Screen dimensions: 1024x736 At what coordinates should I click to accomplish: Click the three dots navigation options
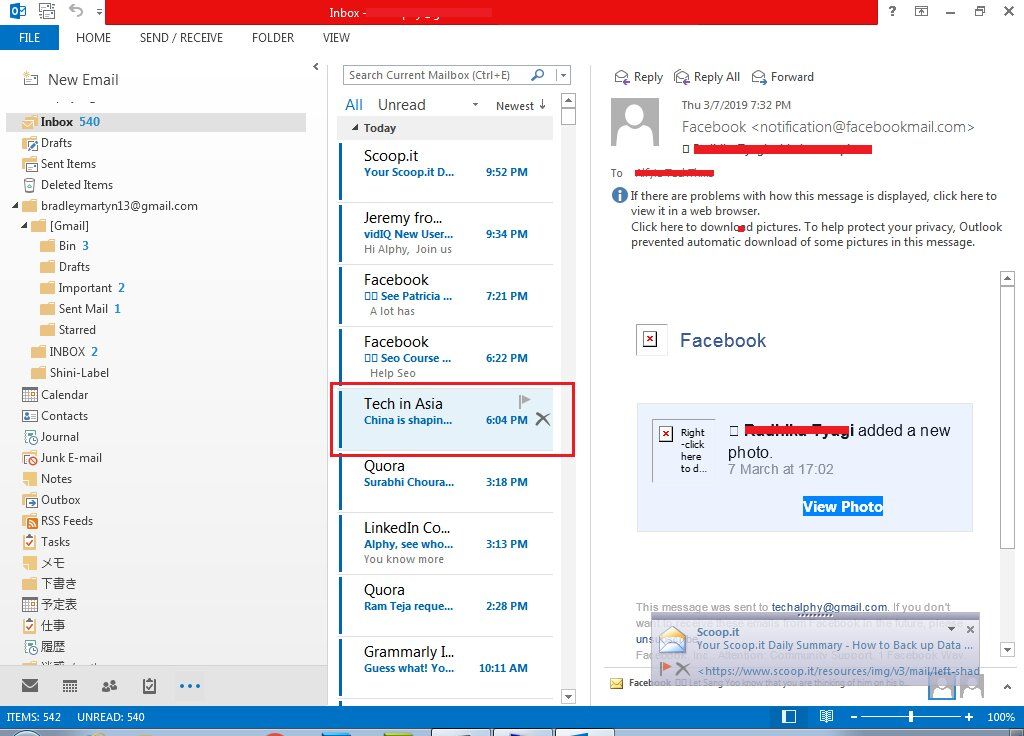(190, 686)
